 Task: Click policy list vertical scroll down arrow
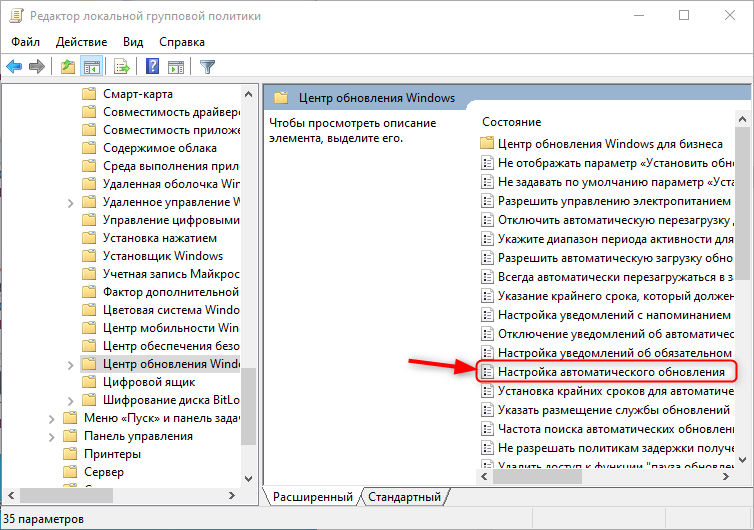click(x=742, y=460)
